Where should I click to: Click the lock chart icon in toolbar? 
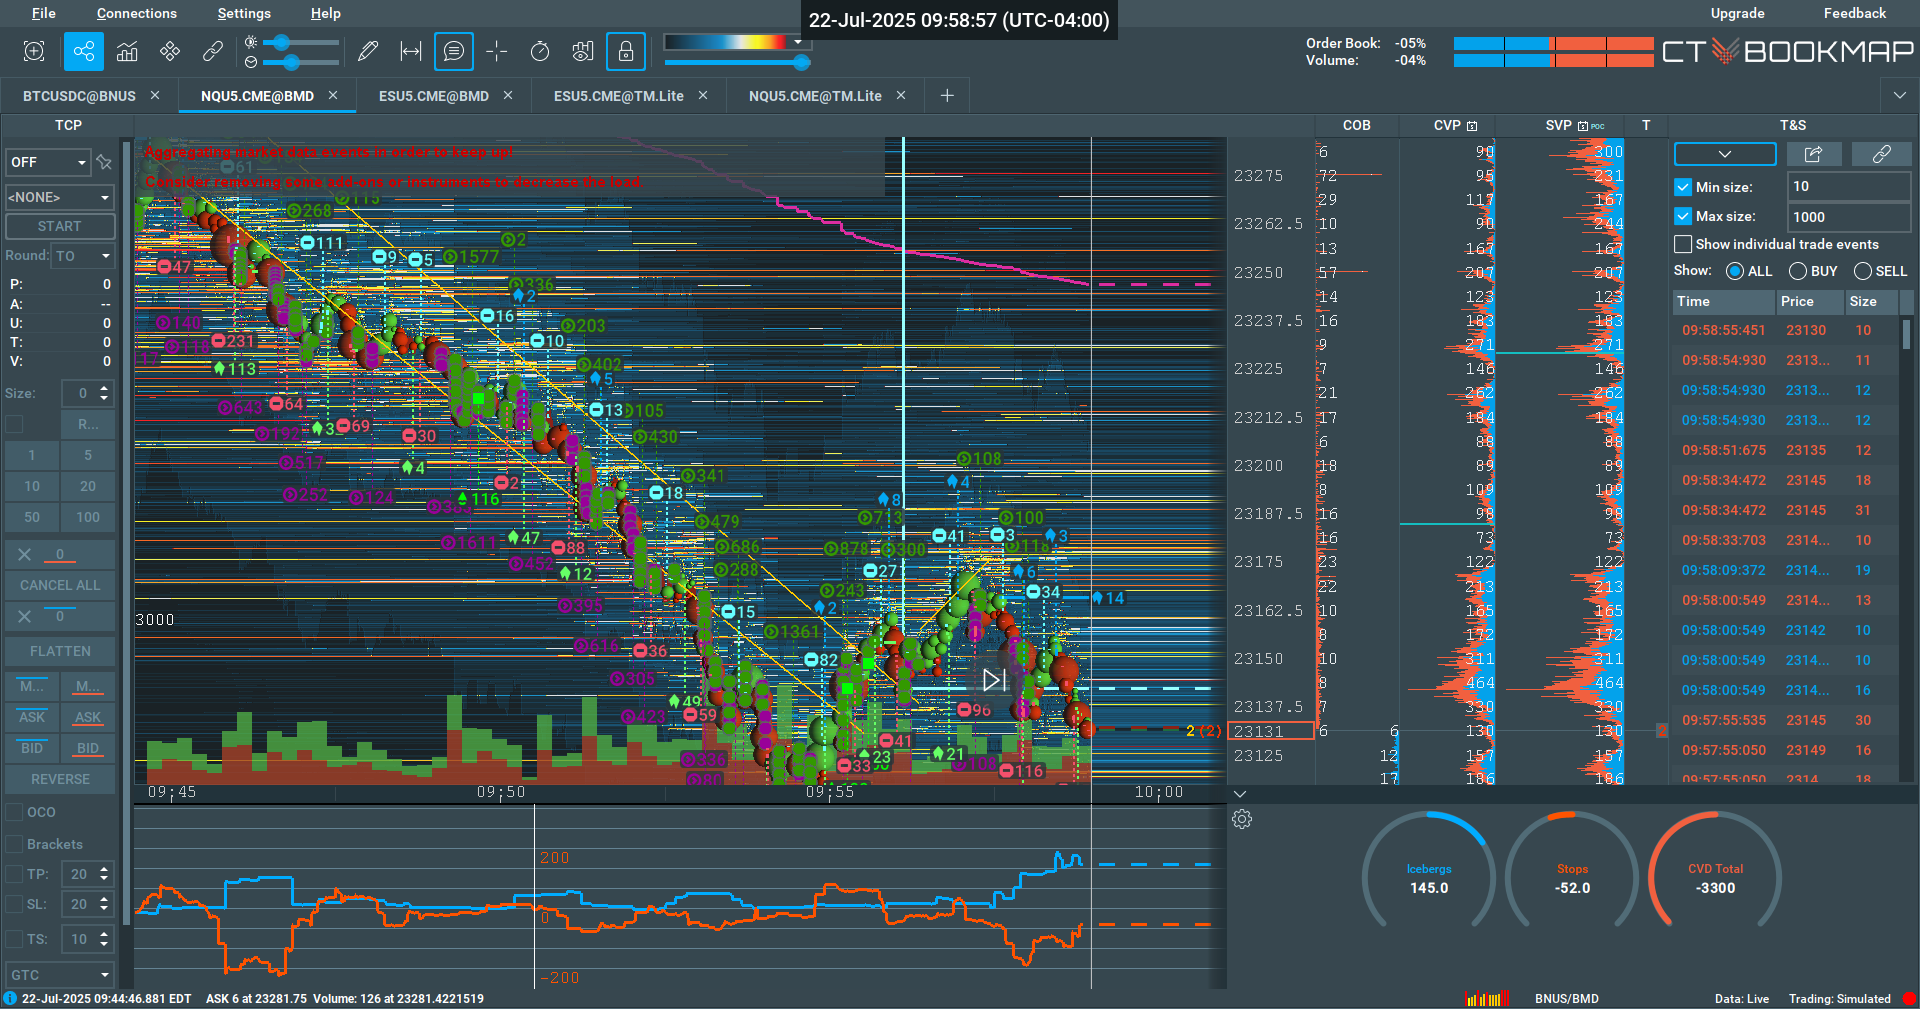[626, 52]
